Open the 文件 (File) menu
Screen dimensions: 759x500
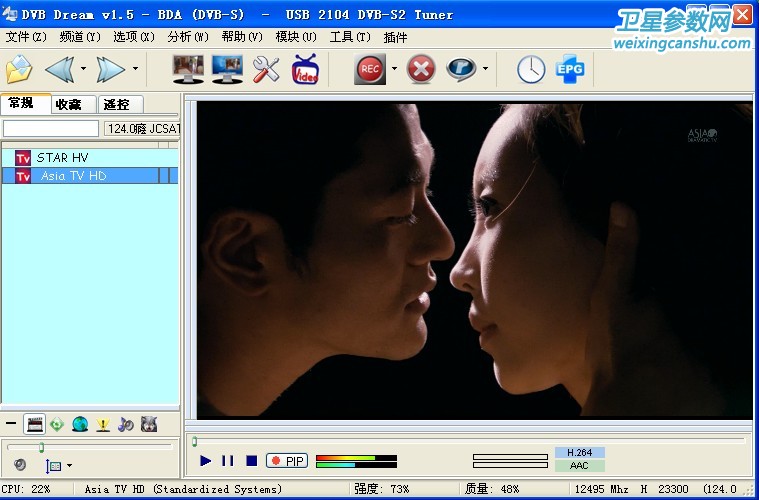26,37
